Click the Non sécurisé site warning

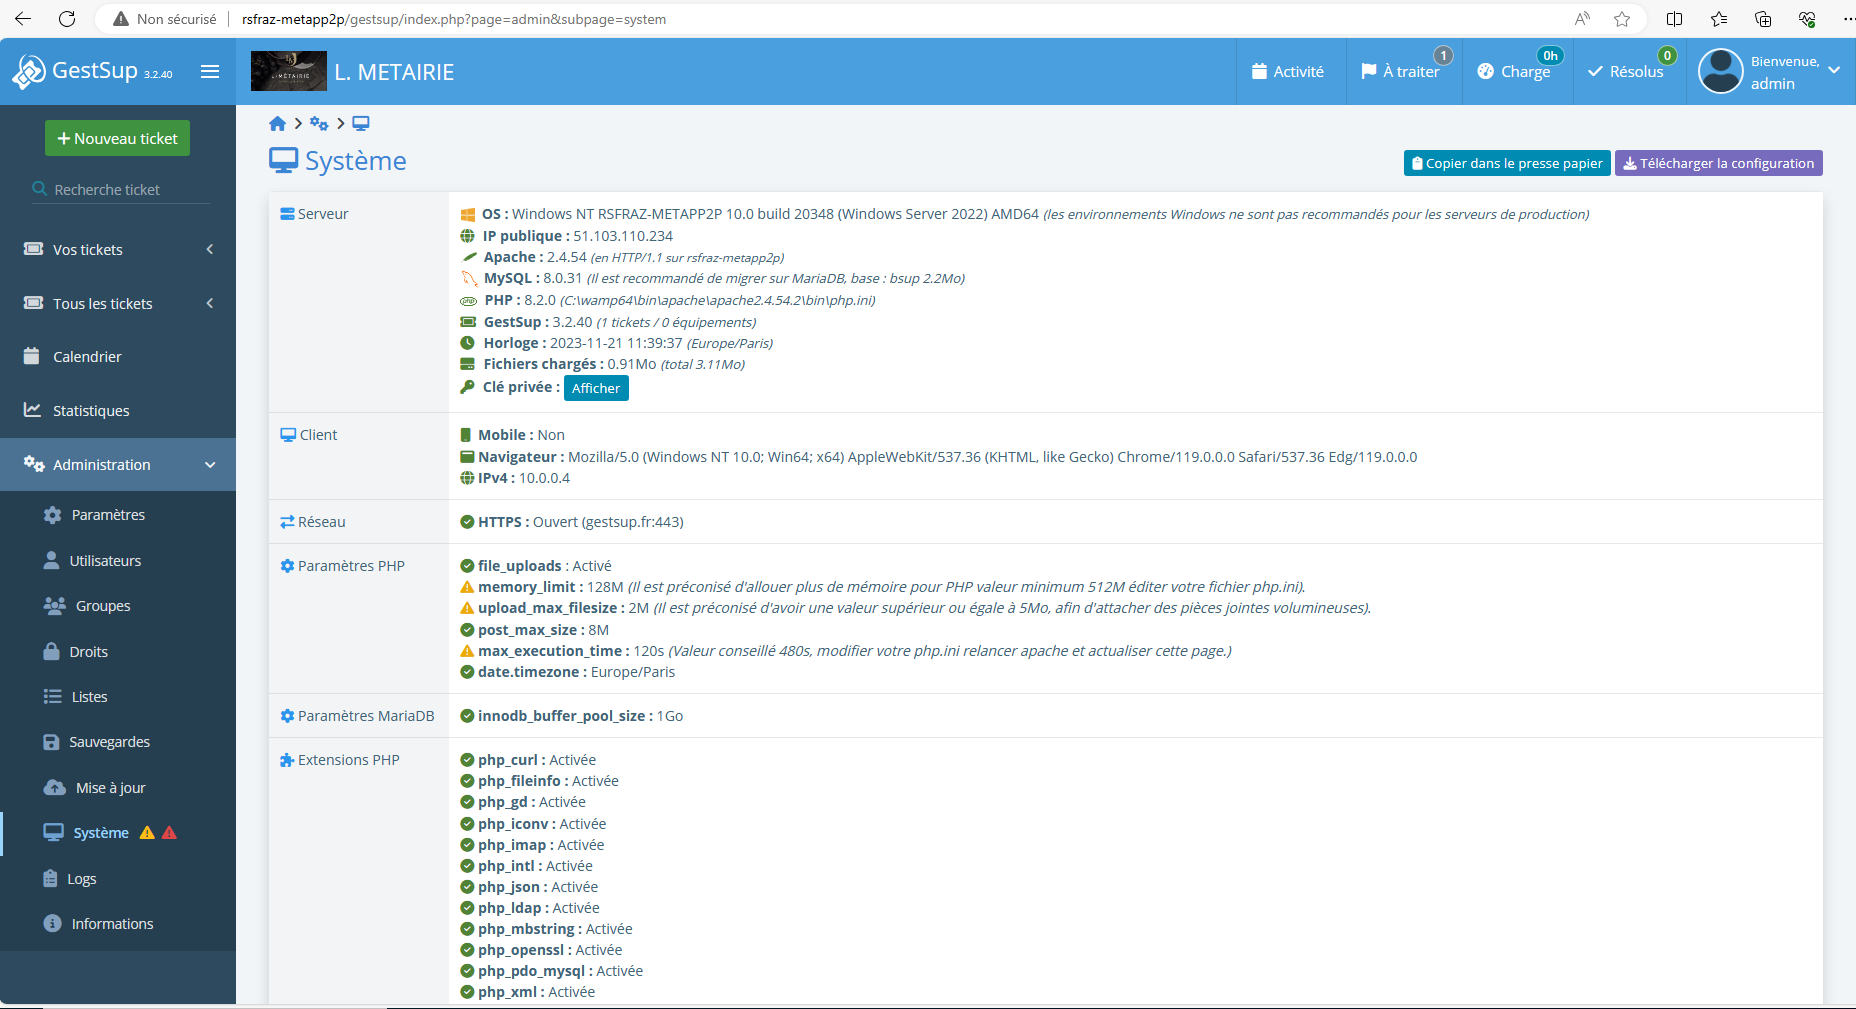pyautogui.click(x=165, y=19)
